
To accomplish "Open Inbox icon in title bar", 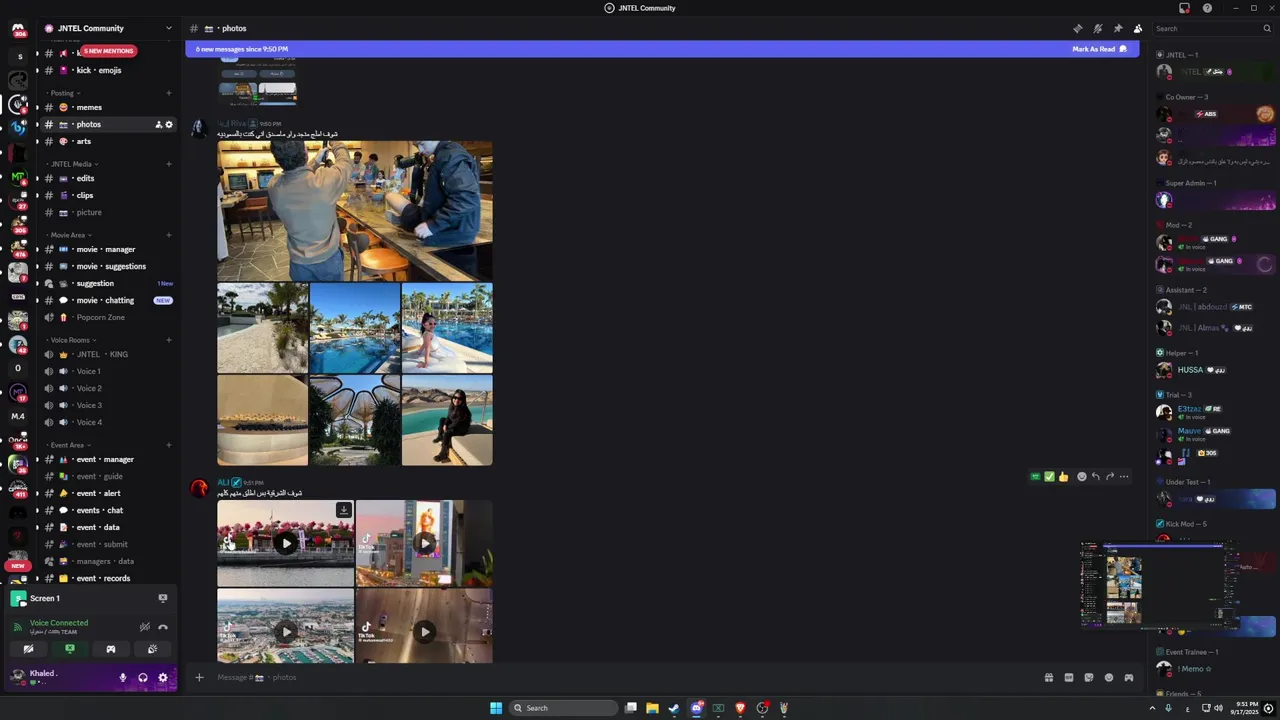I will coord(1184,8).
